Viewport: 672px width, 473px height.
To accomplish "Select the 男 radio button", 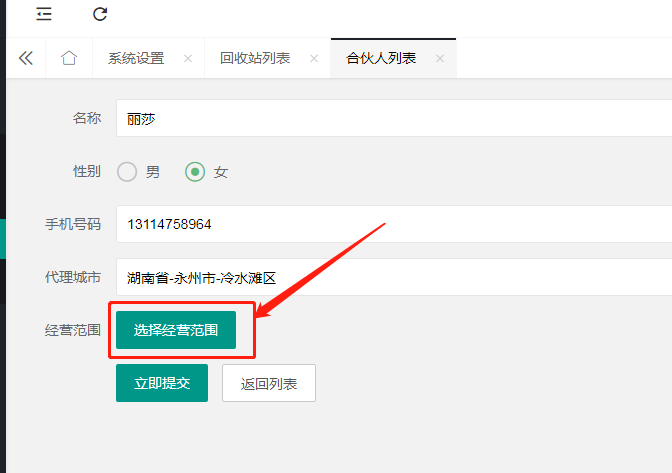I will click(127, 172).
